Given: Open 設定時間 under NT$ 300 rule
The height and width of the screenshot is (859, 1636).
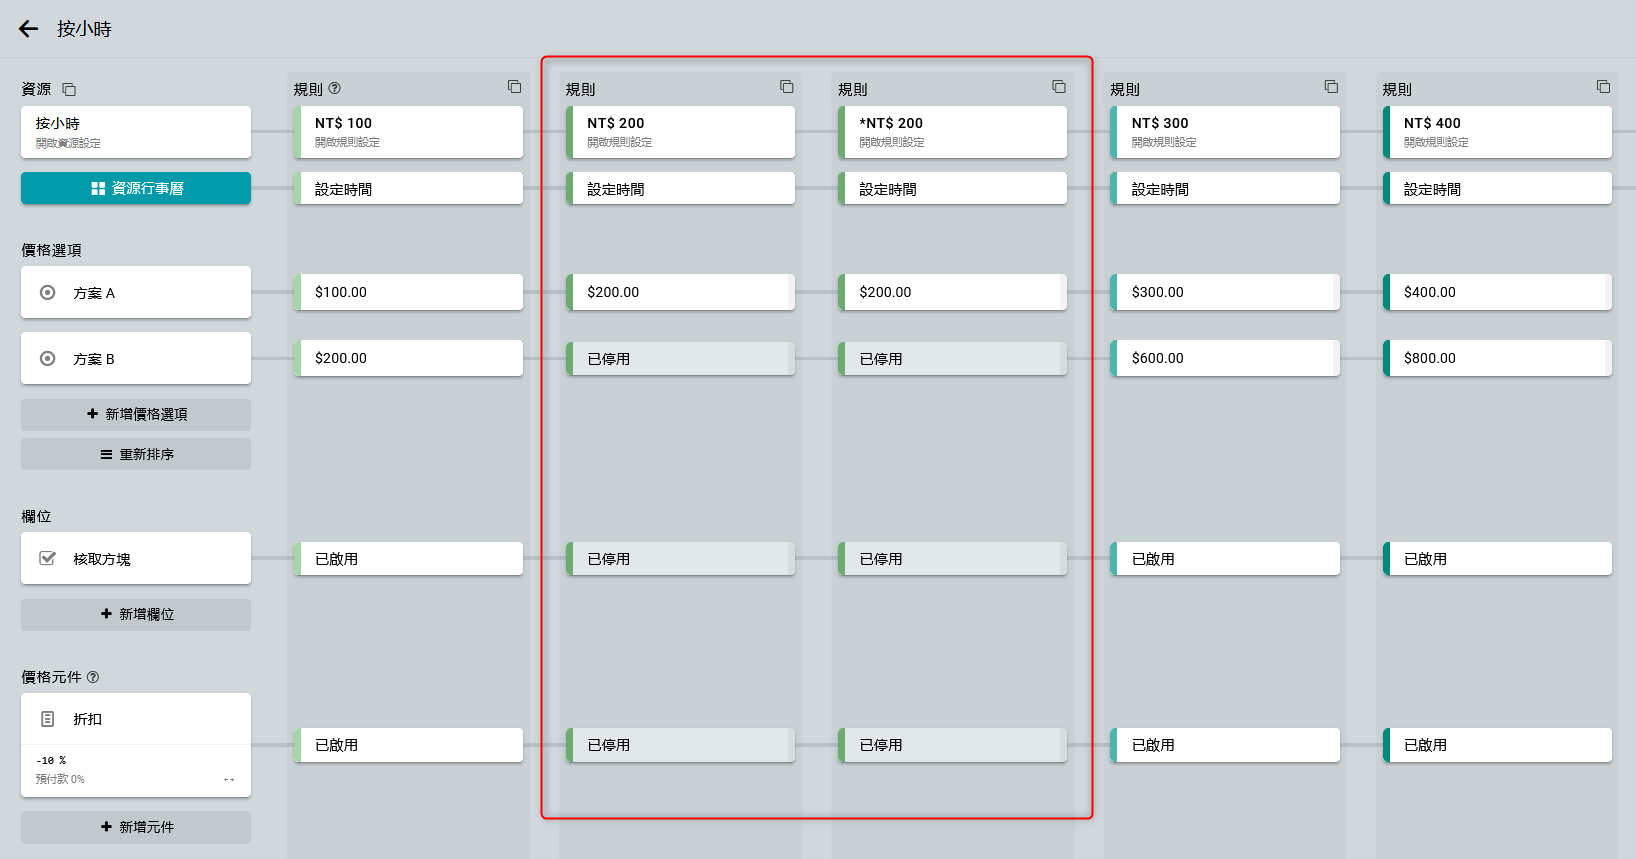Looking at the screenshot, I should pos(1225,189).
